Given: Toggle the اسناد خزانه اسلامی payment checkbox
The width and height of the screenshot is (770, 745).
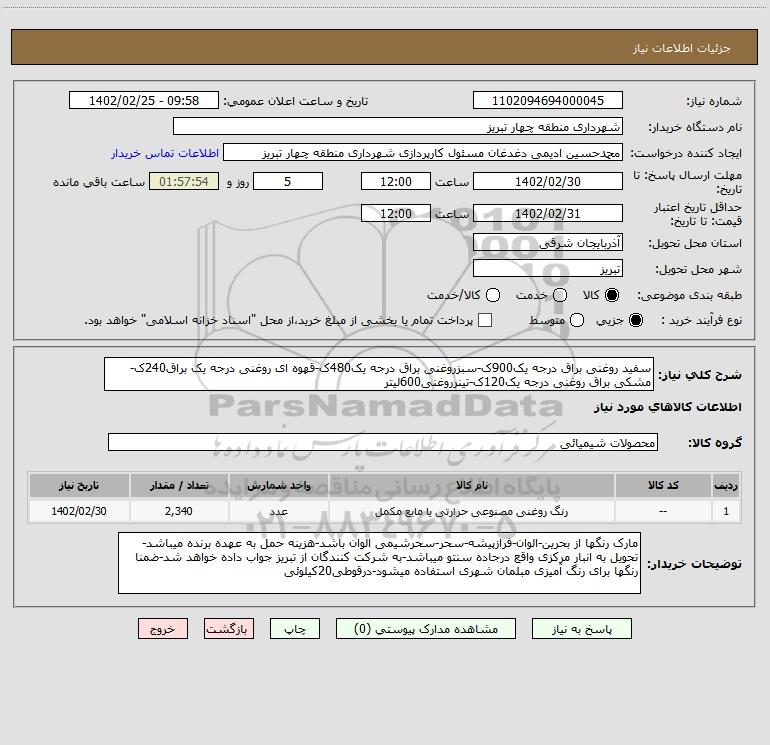Looking at the screenshot, I should (x=485, y=320).
